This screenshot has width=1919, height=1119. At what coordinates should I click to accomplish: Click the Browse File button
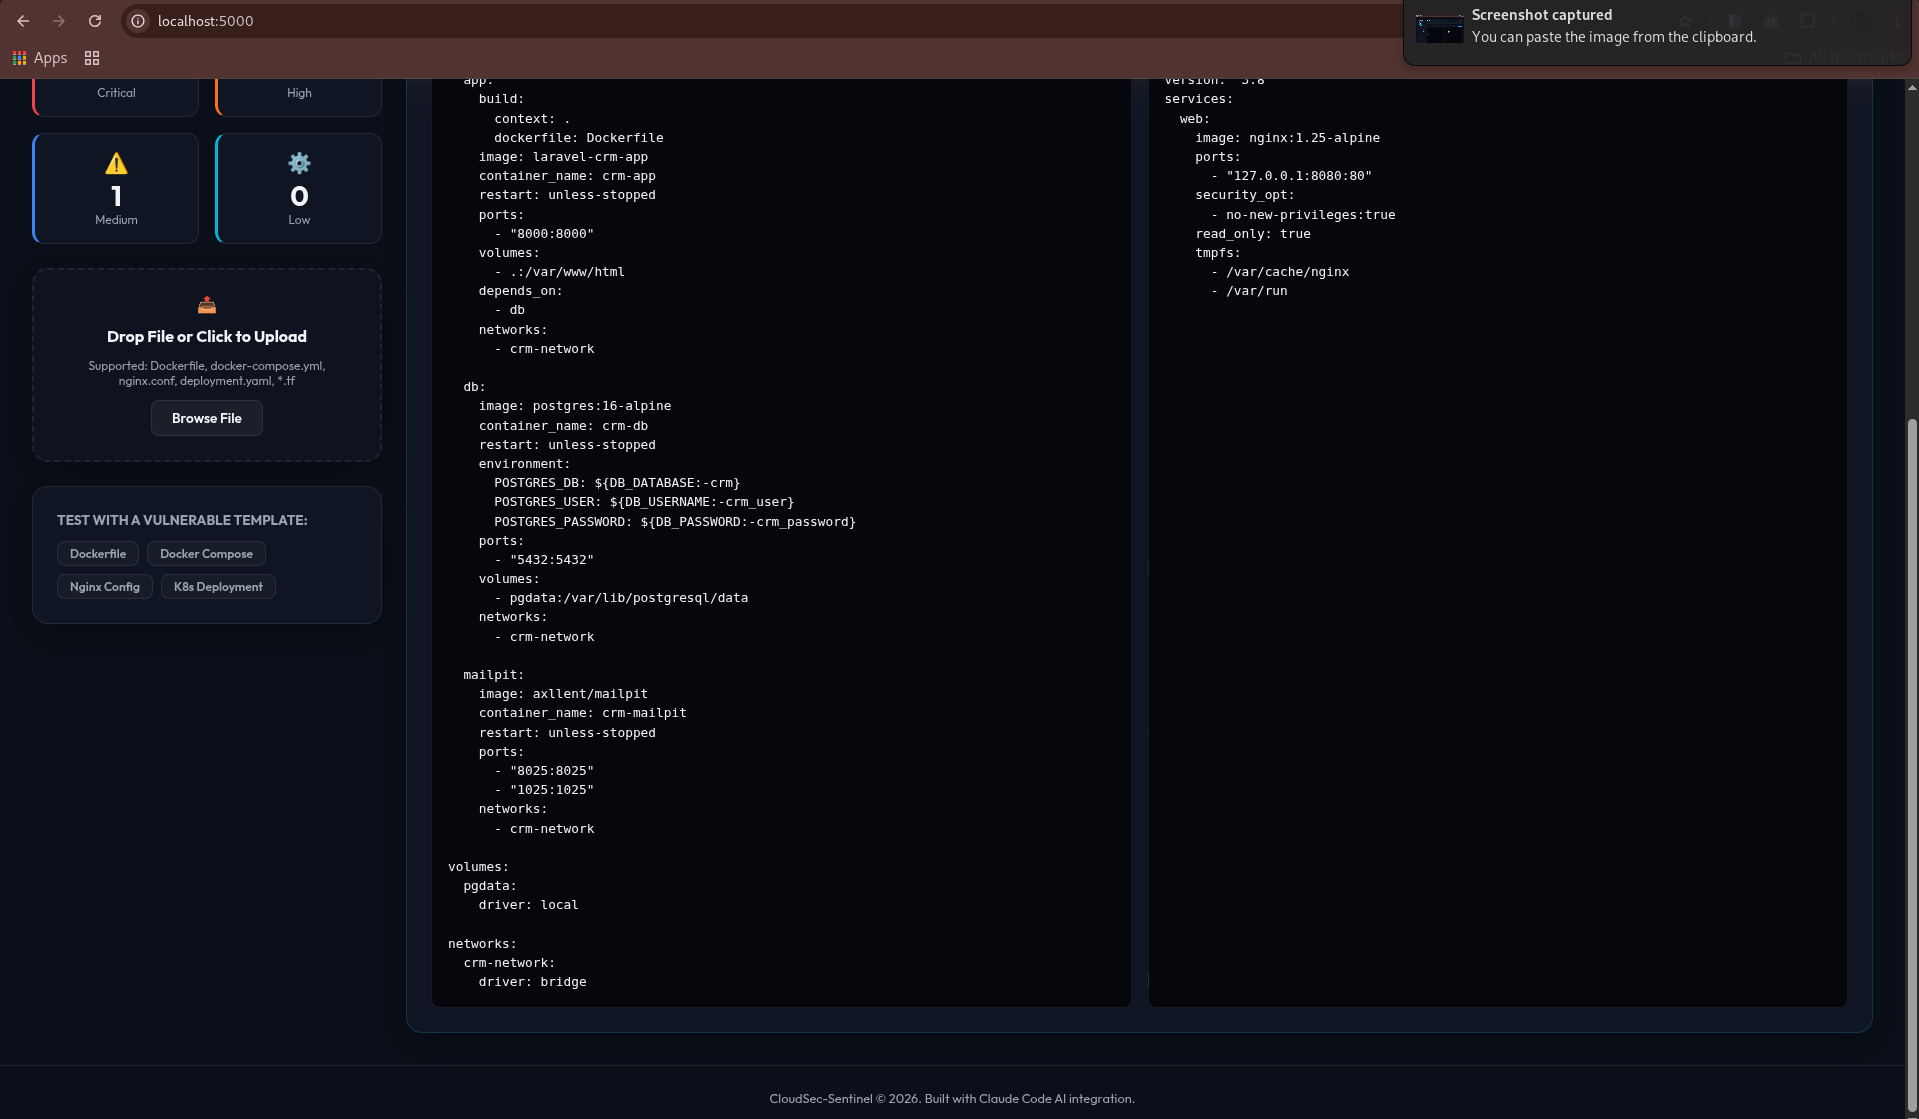pyautogui.click(x=207, y=418)
